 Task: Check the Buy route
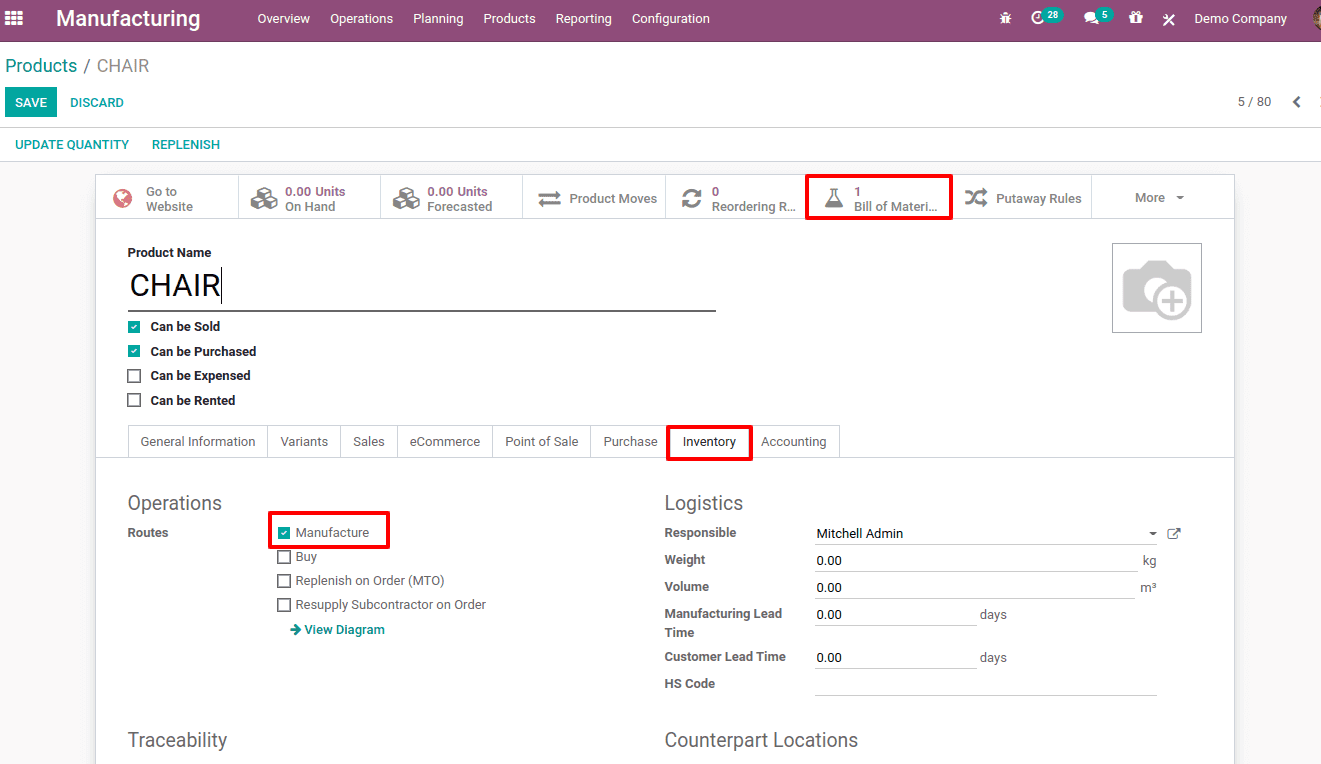click(284, 557)
